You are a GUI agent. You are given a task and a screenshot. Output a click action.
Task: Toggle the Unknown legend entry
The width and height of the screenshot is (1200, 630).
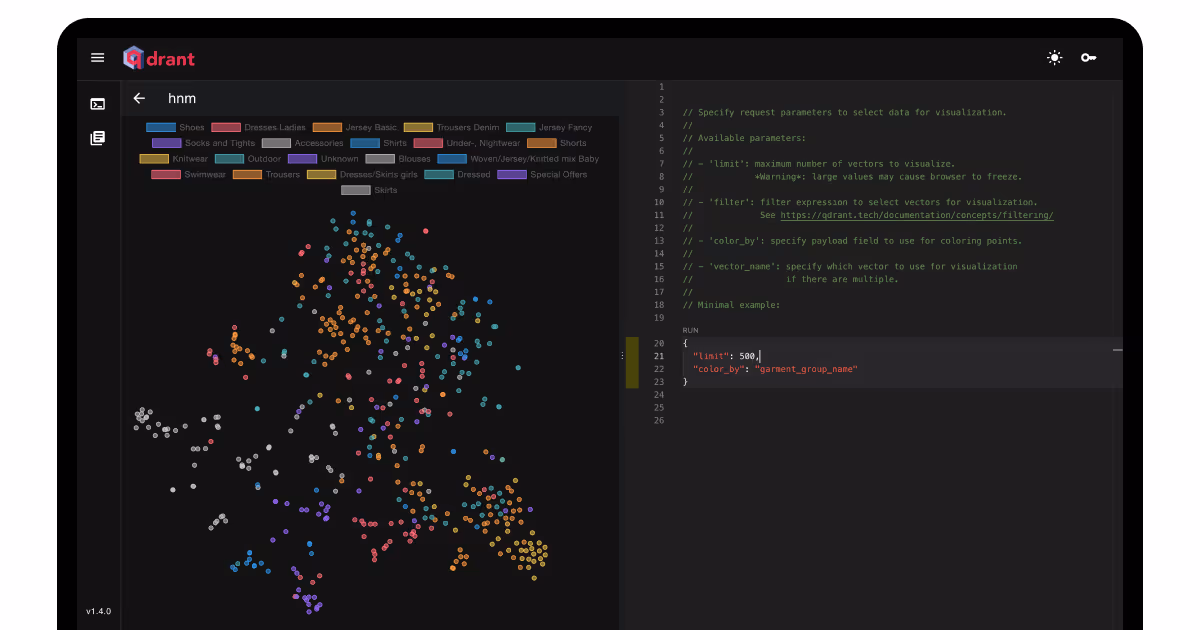[x=323, y=159]
